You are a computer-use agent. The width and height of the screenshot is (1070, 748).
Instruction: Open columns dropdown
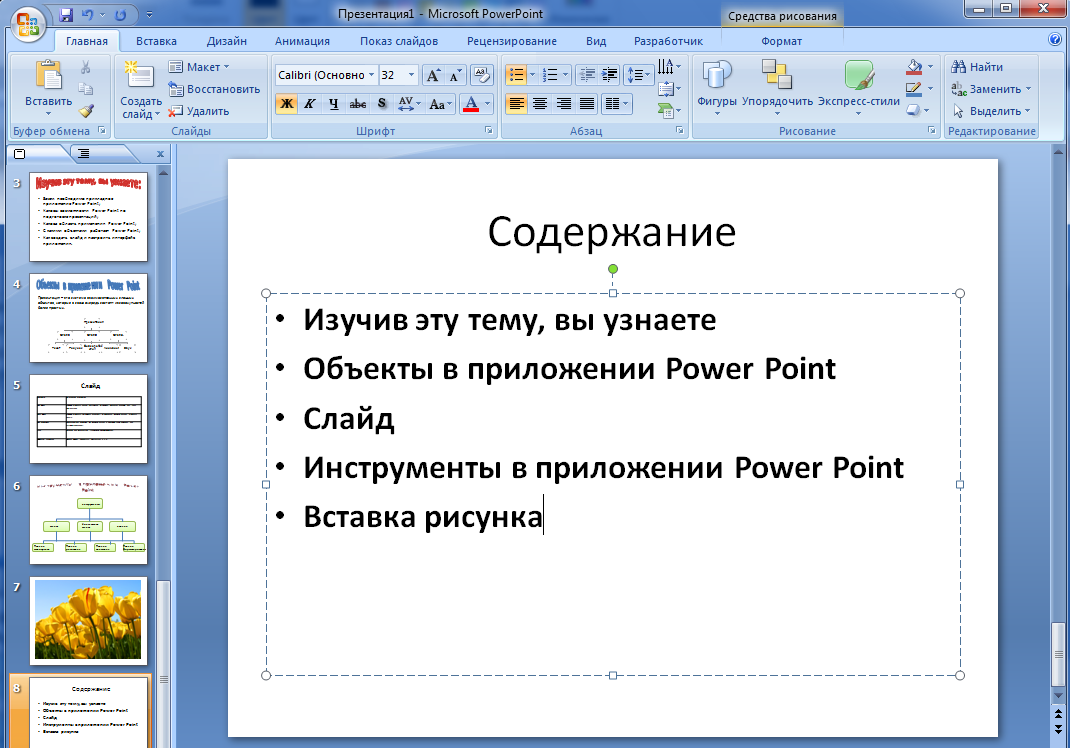pos(617,104)
